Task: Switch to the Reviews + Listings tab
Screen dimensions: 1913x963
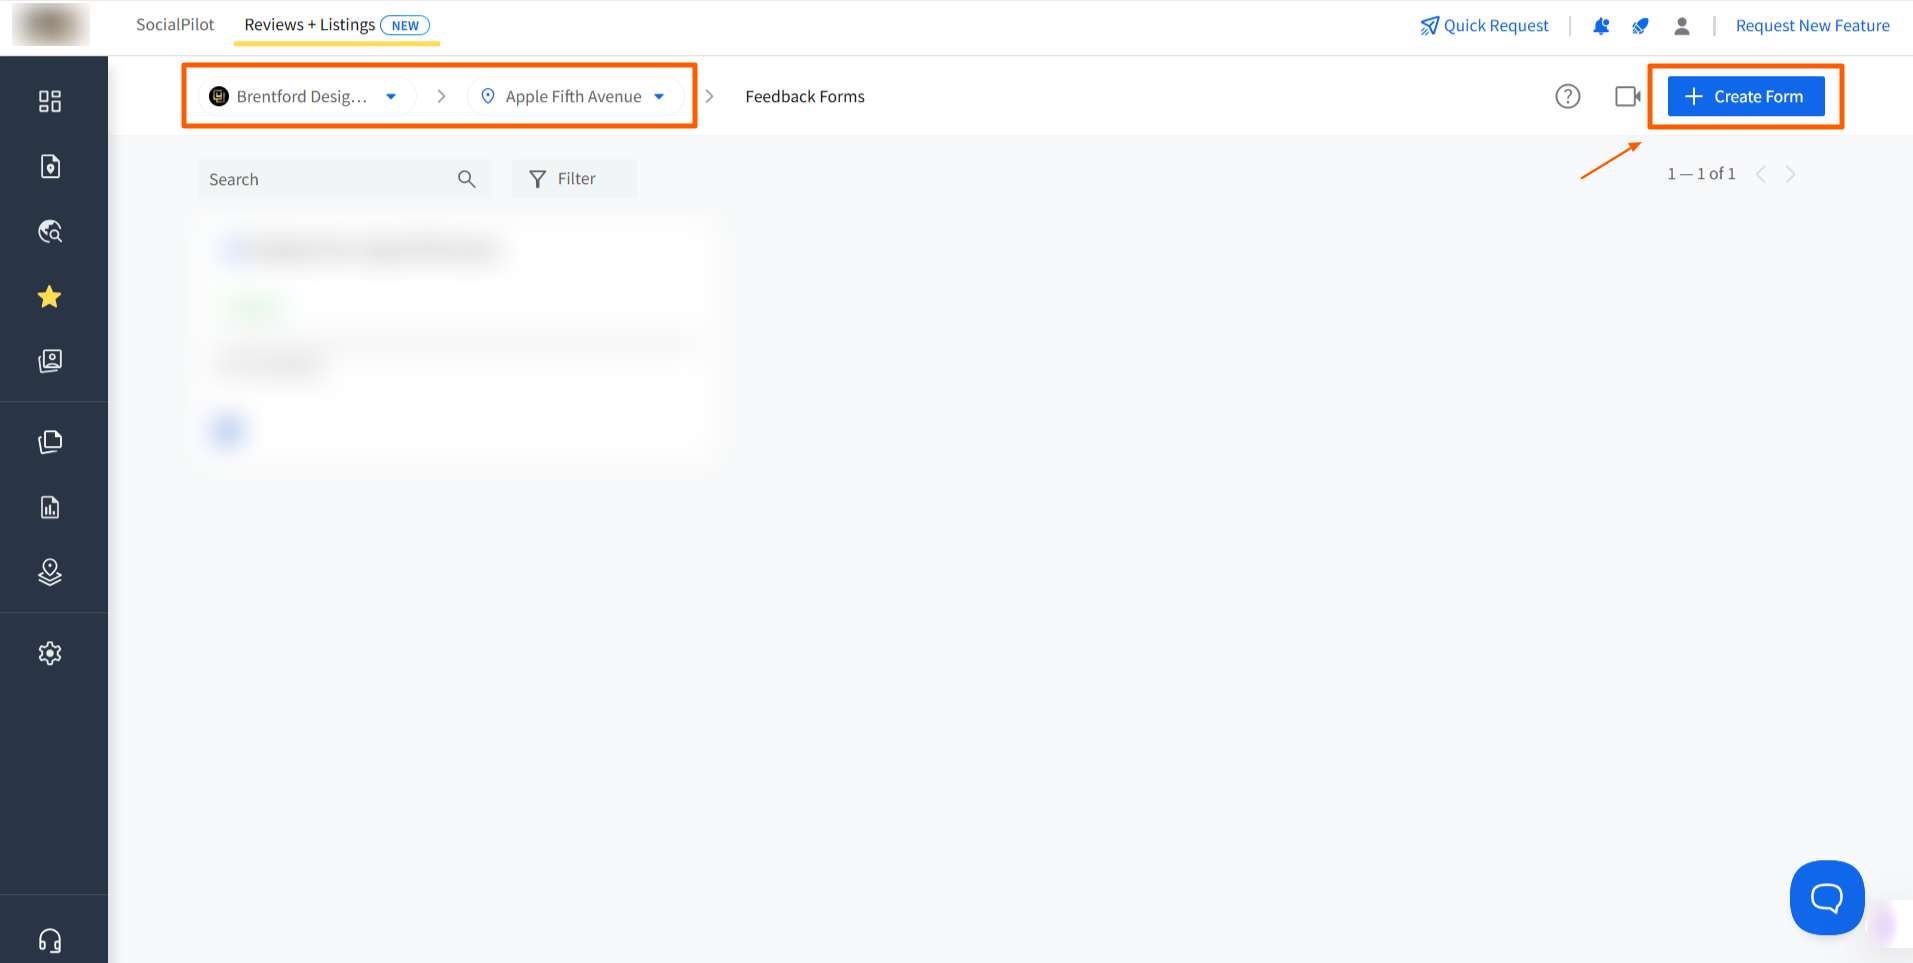Action: (337, 25)
